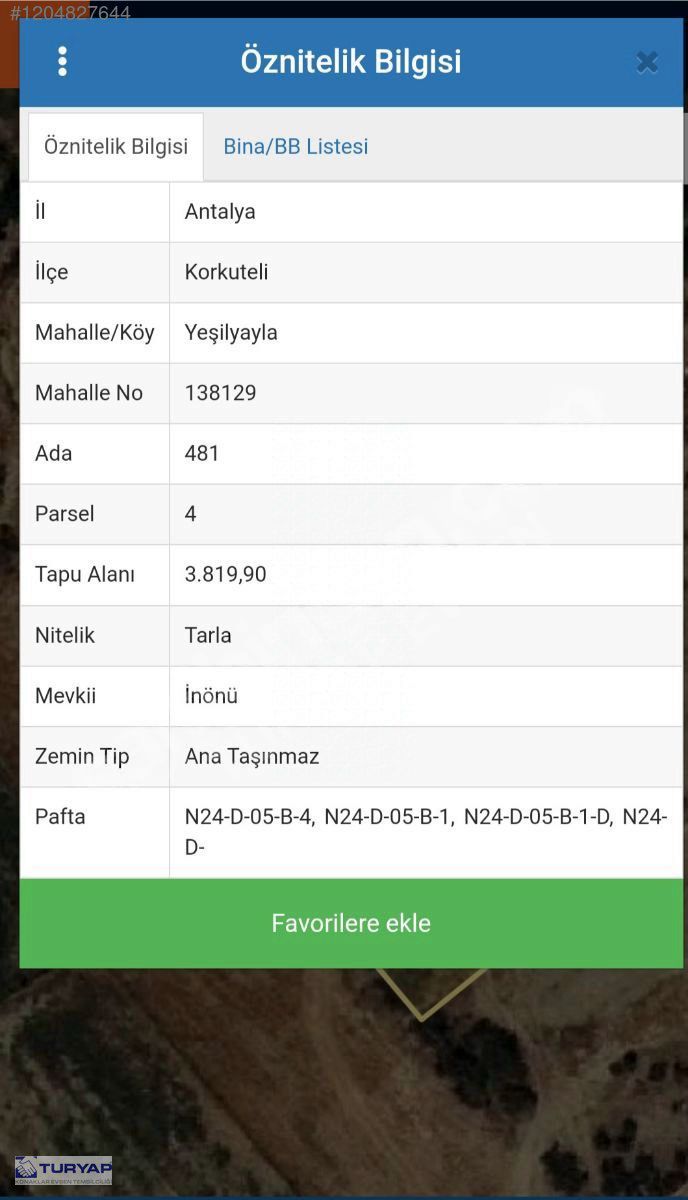
Task: Click the TURYAP logo watermark
Action: pos(63,1170)
